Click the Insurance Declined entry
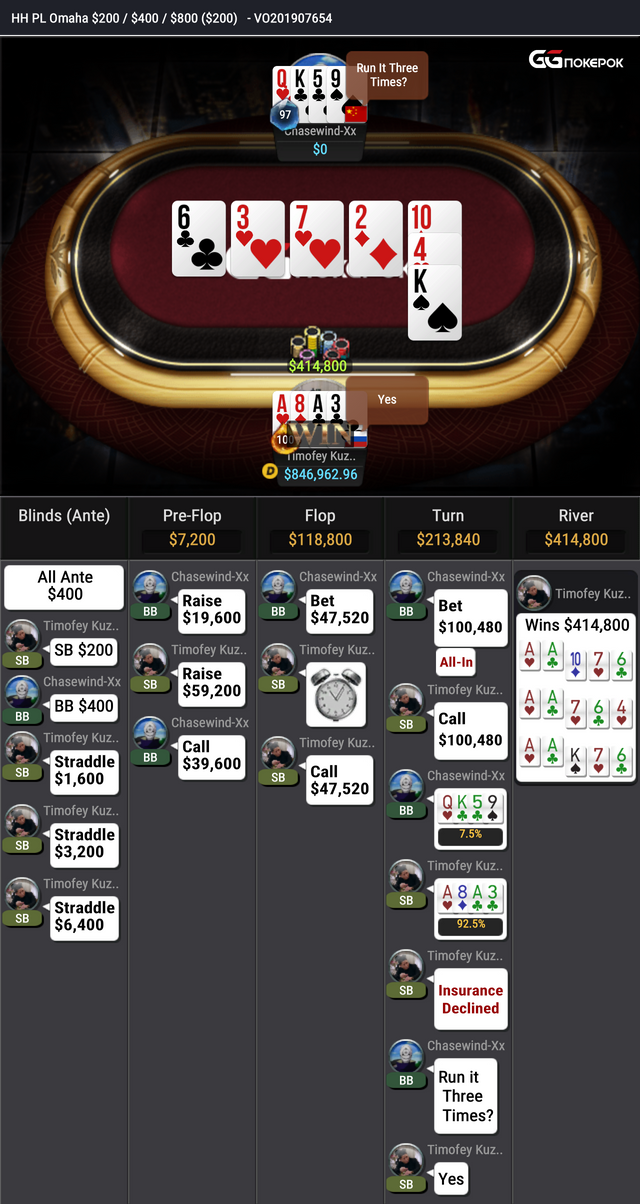This screenshot has width=640, height=1204. click(x=470, y=999)
